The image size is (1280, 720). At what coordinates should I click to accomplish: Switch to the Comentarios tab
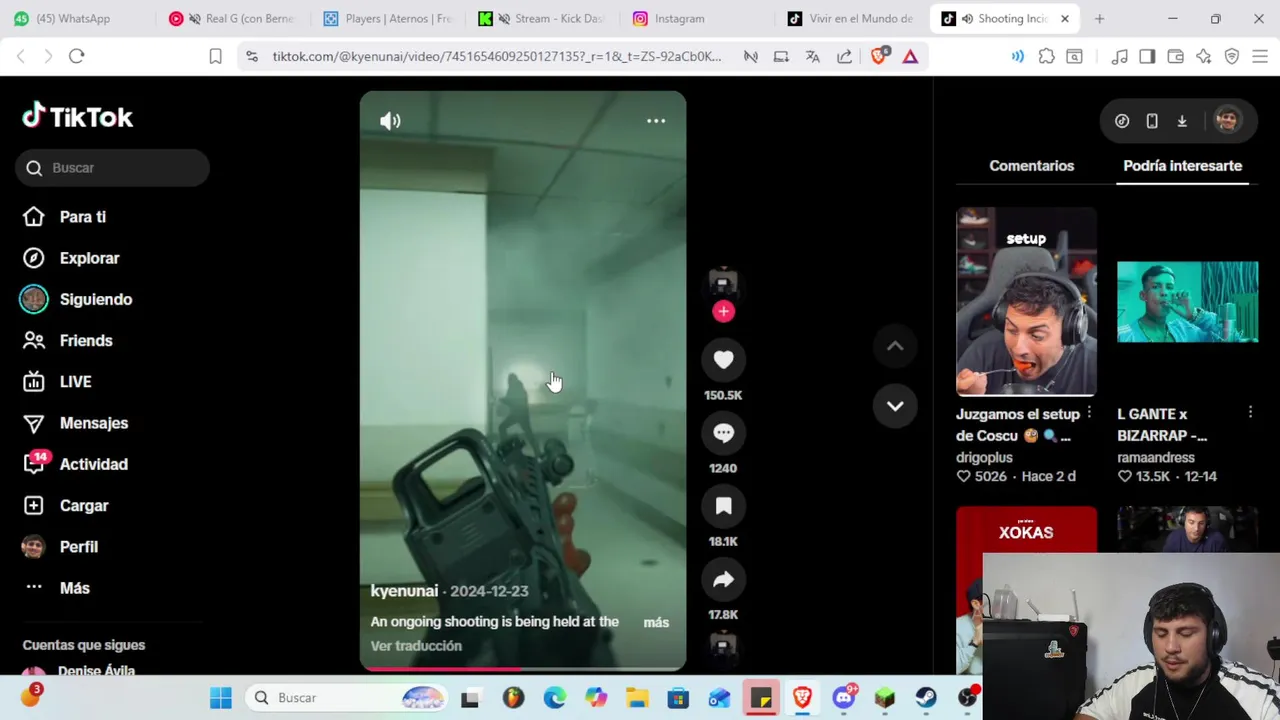point(1031,166)
